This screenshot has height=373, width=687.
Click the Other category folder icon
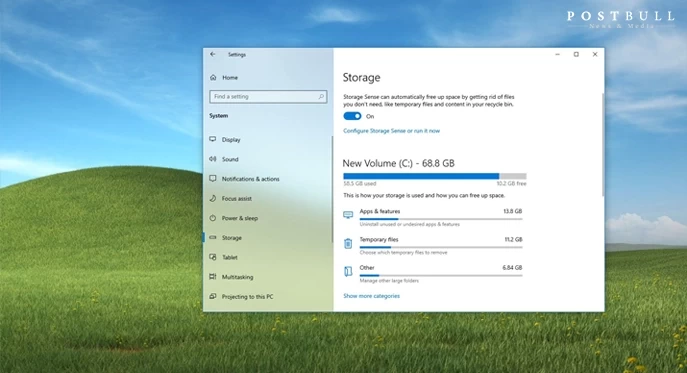[348, 272]
